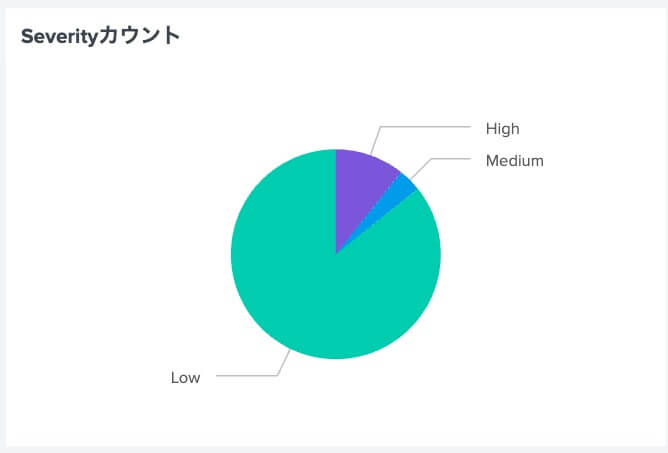Click the Severityカウント panel title
This screenshot has width=668, height=453.
pyautogui.click(x=100, y=36)
